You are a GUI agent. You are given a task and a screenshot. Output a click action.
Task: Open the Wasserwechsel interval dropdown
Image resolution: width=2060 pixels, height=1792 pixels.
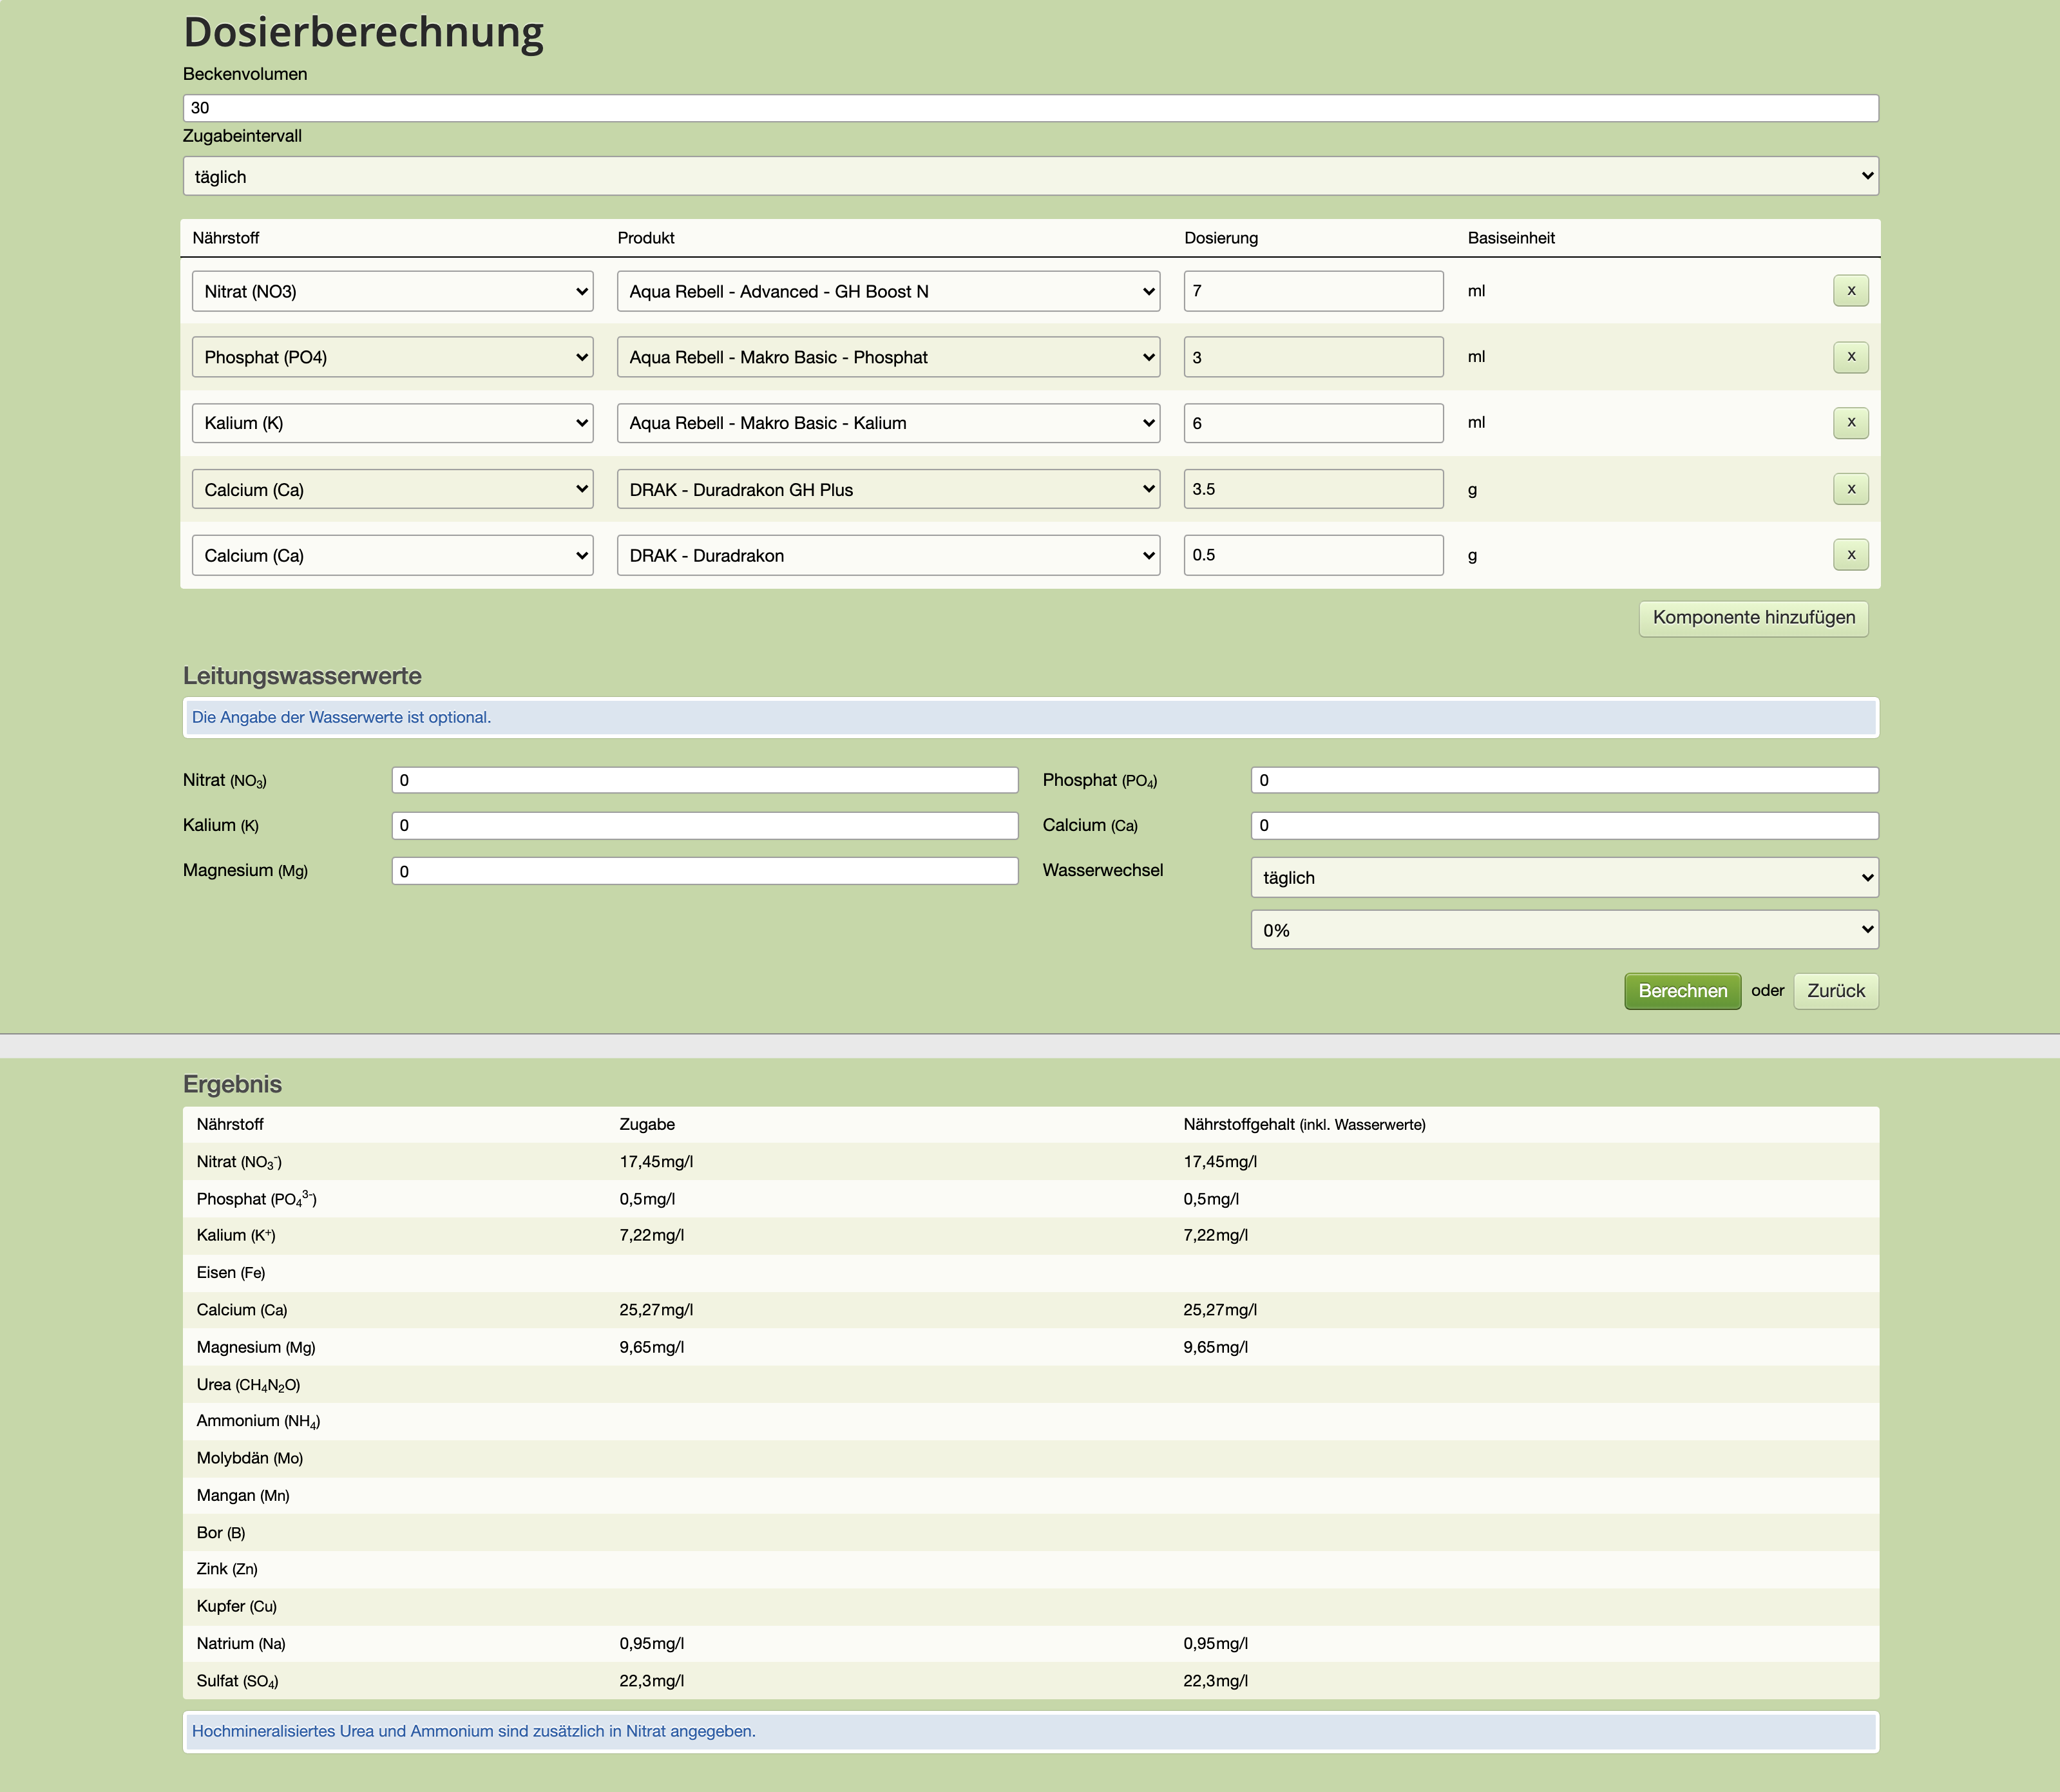(x=1564, y=877)
